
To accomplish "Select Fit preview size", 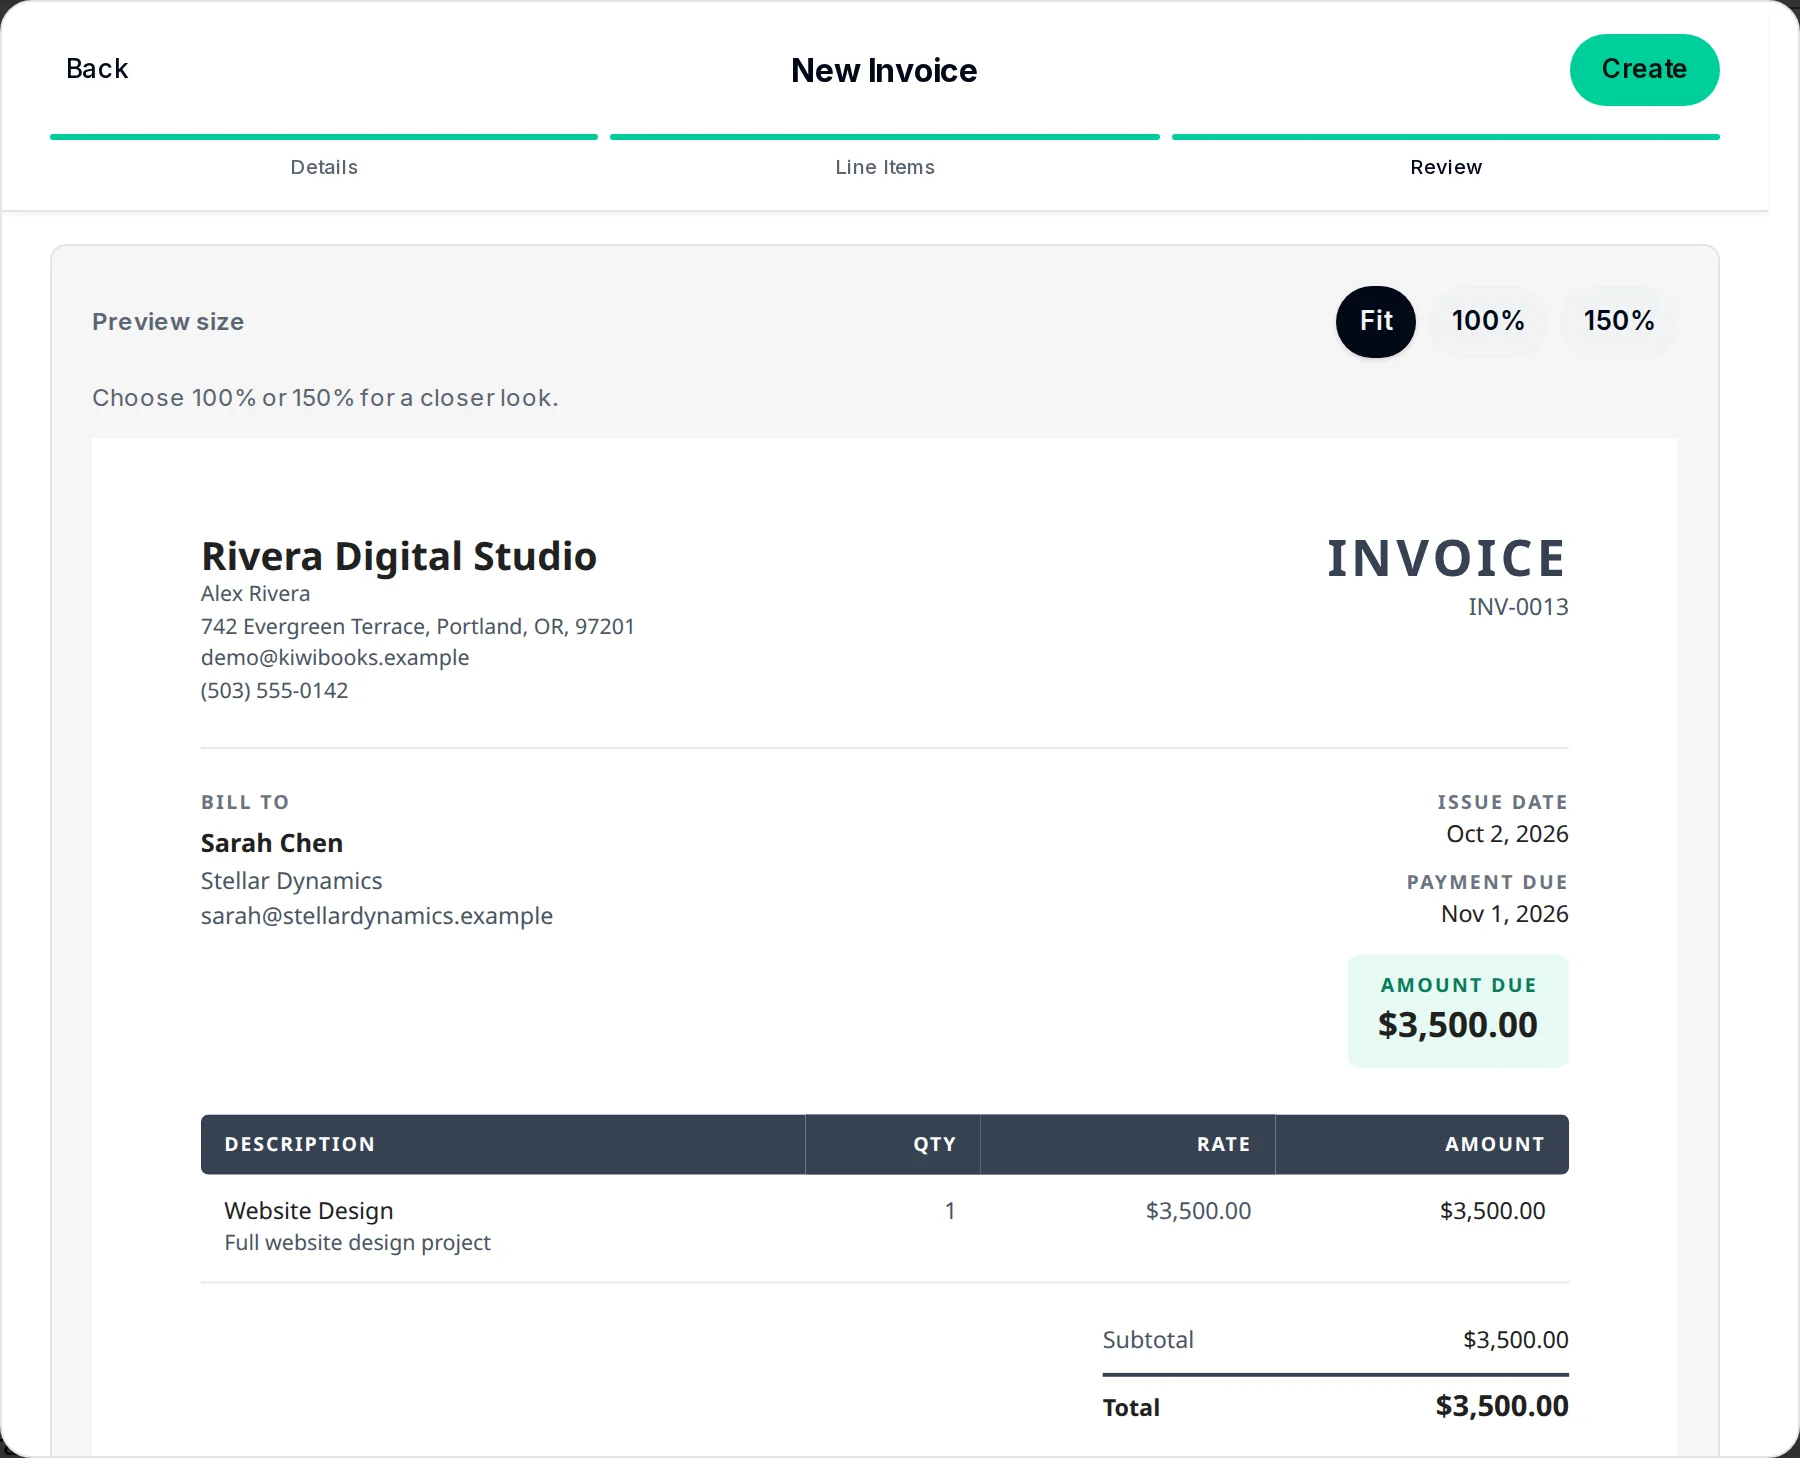I will pyautogui.click(x=1376, y=321).
